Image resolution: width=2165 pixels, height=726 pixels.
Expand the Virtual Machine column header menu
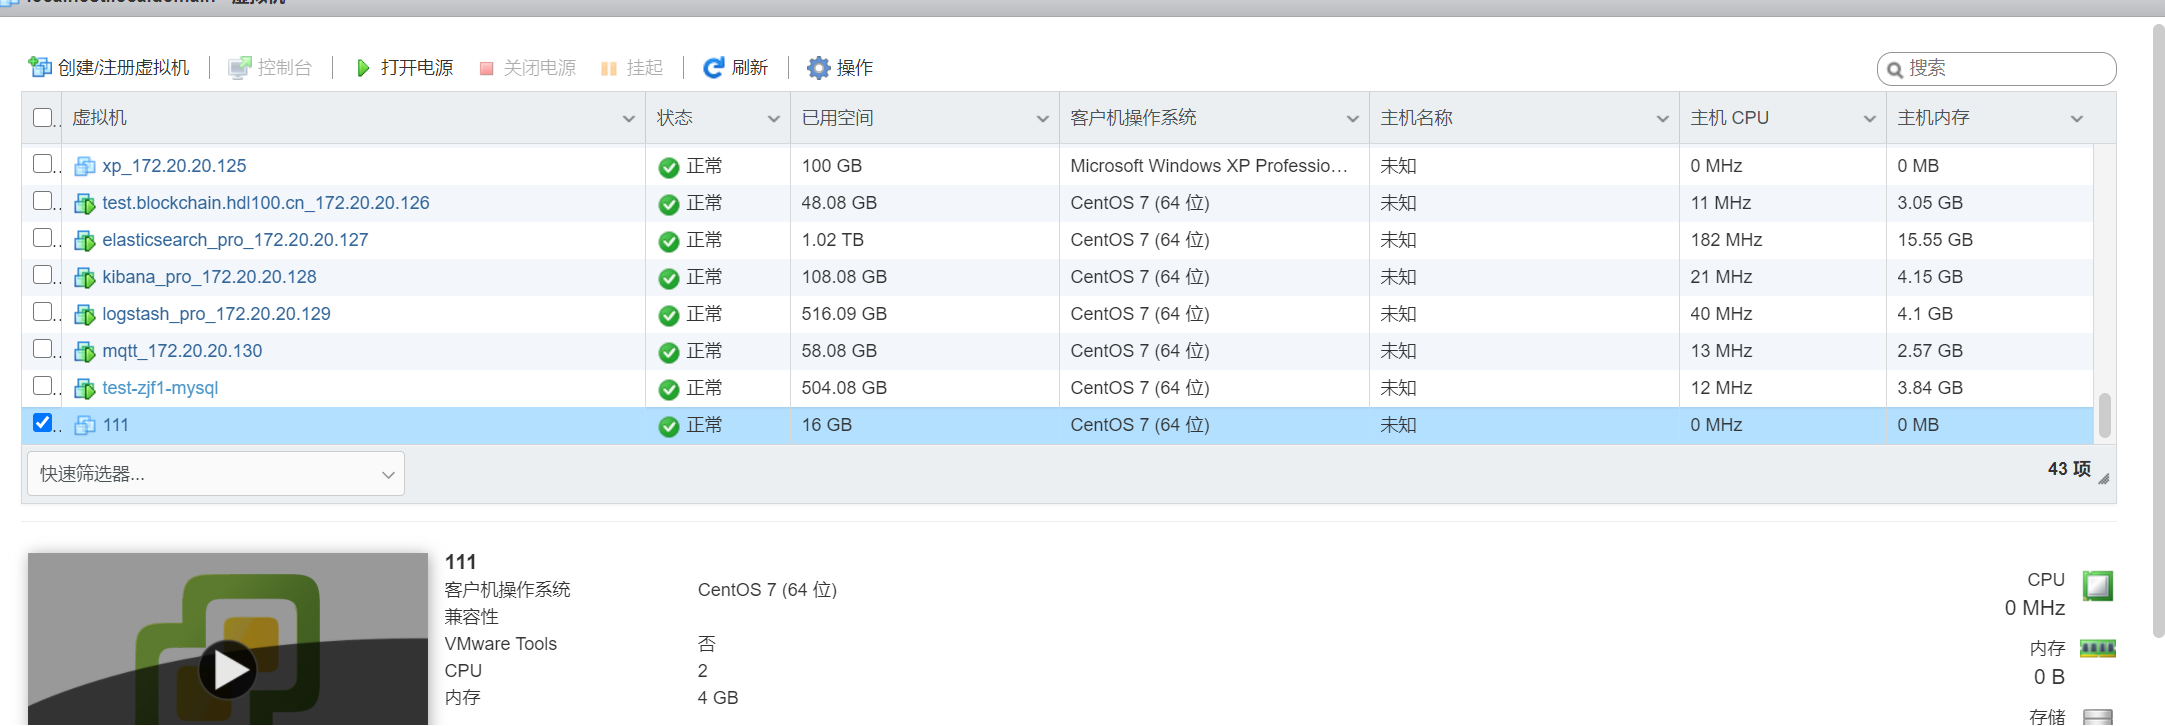coord(628,119)
